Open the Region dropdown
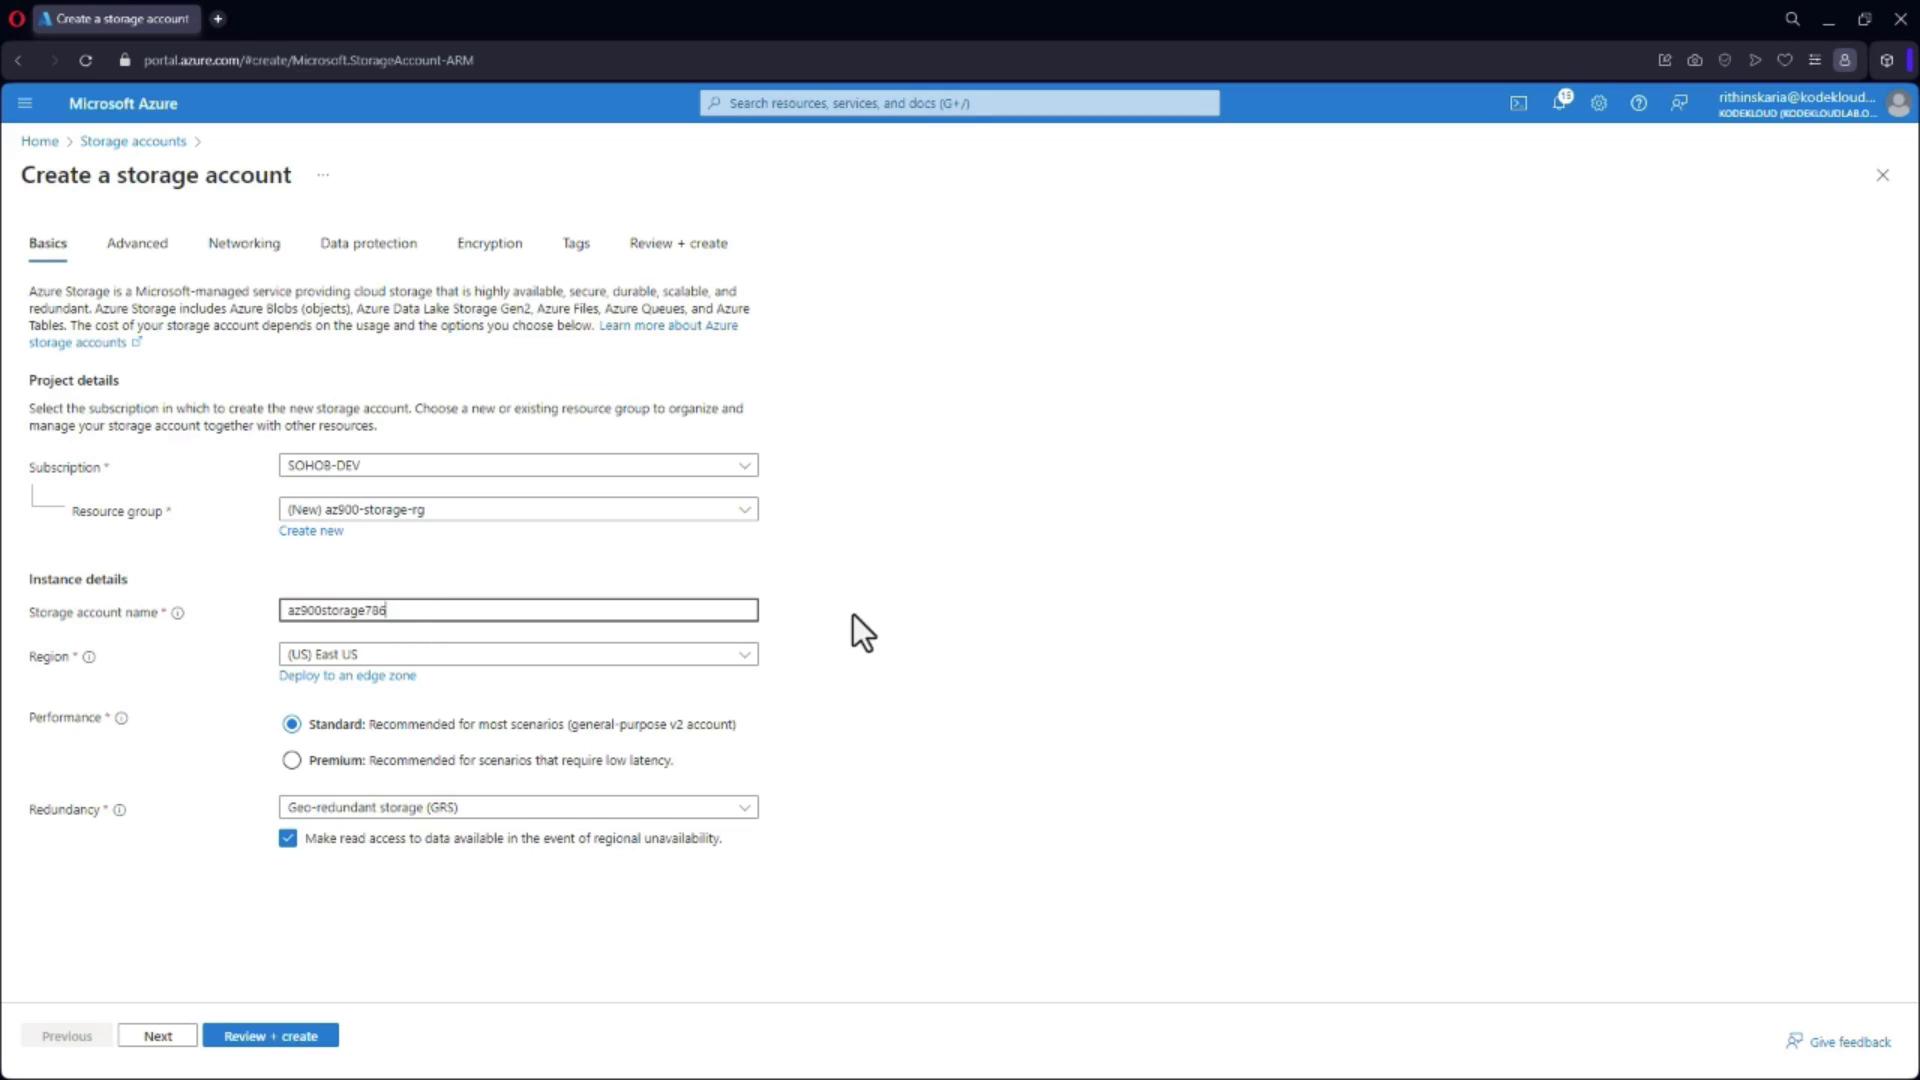This screenshot has width=1920, height=1080. 518,654
